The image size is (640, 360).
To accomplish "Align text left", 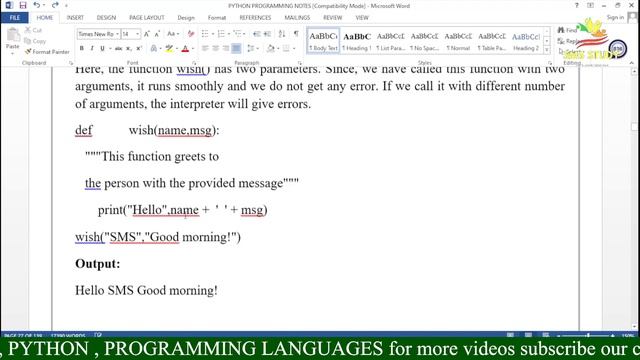I will 205,49.
